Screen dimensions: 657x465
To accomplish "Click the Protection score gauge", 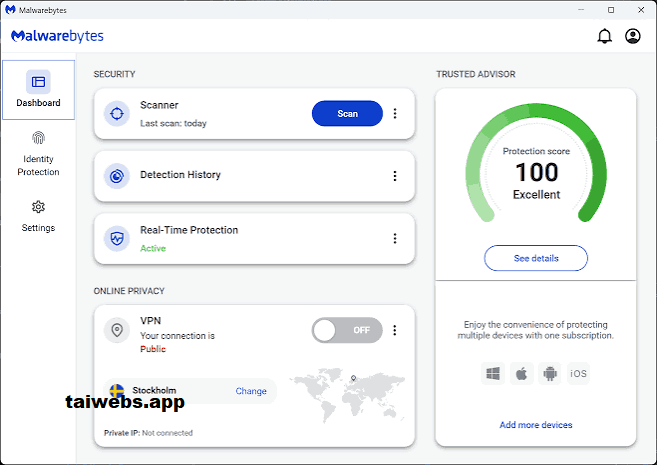I will coord(536,164).
